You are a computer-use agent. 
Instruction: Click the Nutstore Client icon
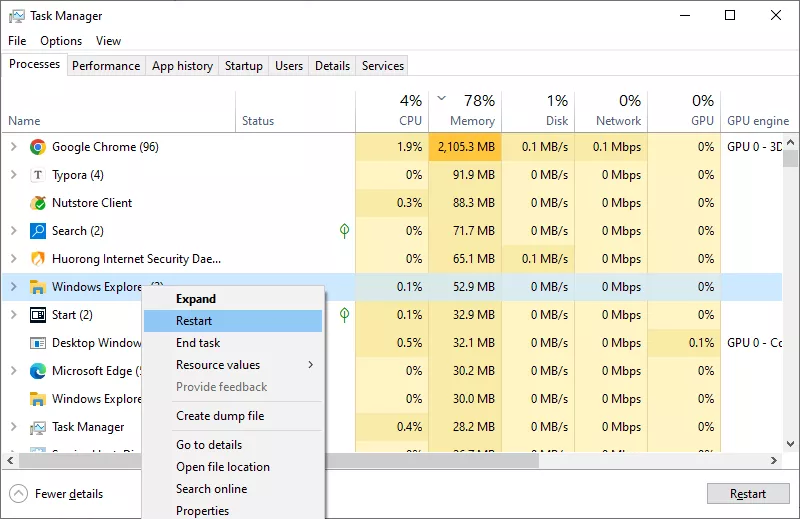coord(38,203)
